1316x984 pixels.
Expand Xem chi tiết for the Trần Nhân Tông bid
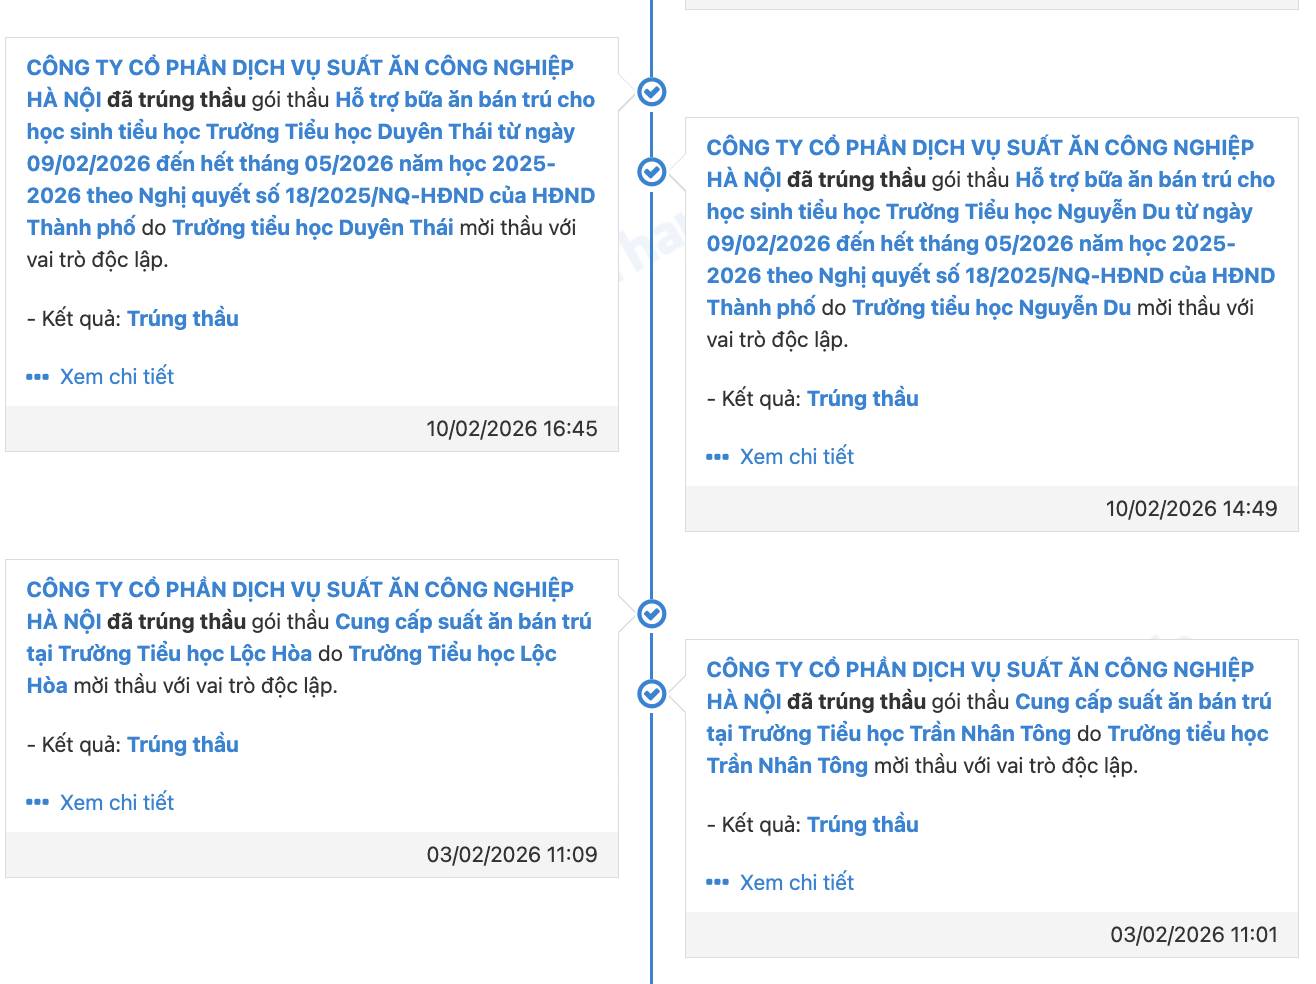(796, 883)
